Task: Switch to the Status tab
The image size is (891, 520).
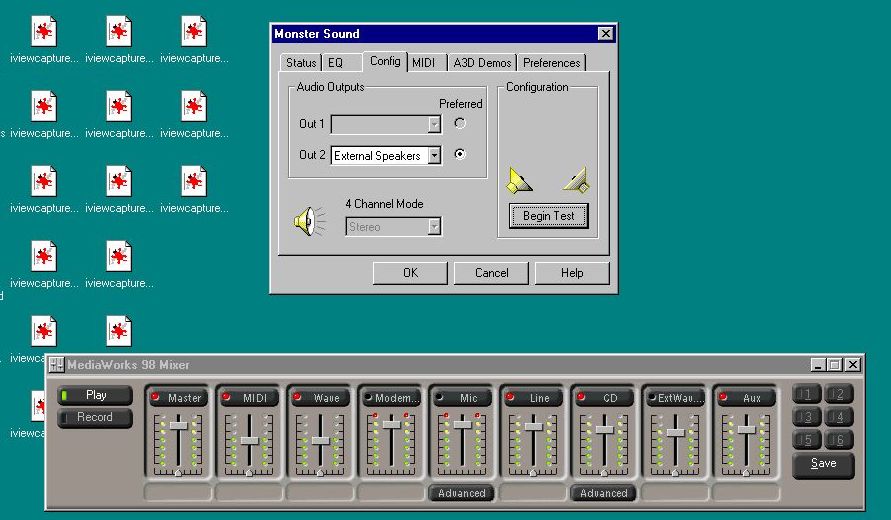Action: tap(301, 63)
